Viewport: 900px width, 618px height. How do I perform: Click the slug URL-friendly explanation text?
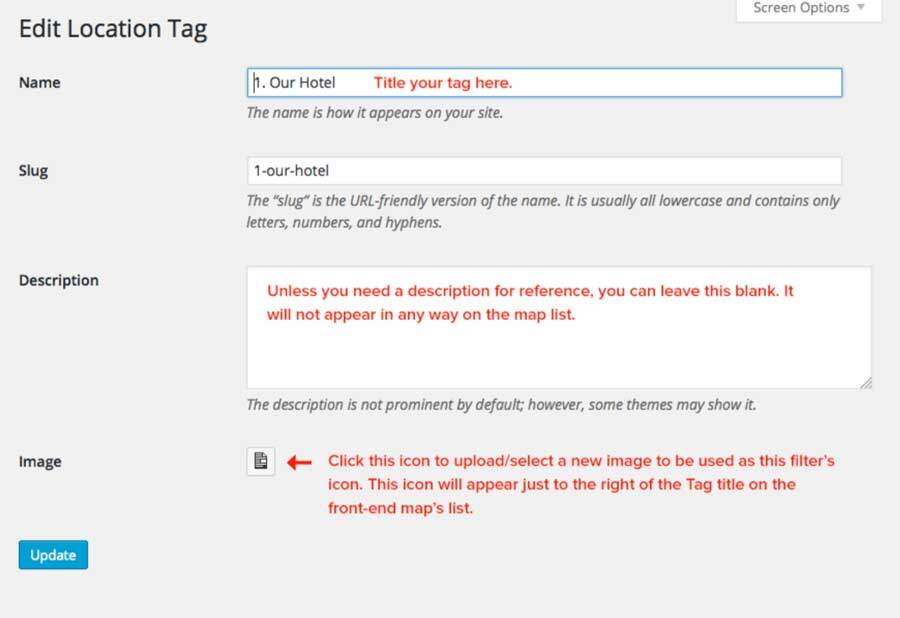click(x=543, y=211)
